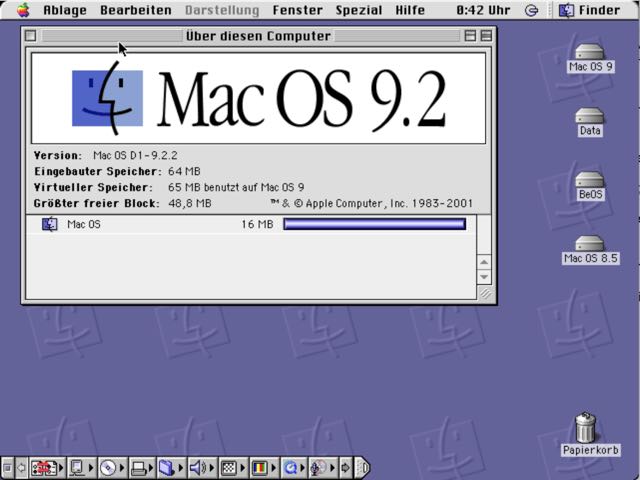Click the Control Strip close box
Image resolution: width=640 pixels, height=480 pixels.
tap(7, 468)
